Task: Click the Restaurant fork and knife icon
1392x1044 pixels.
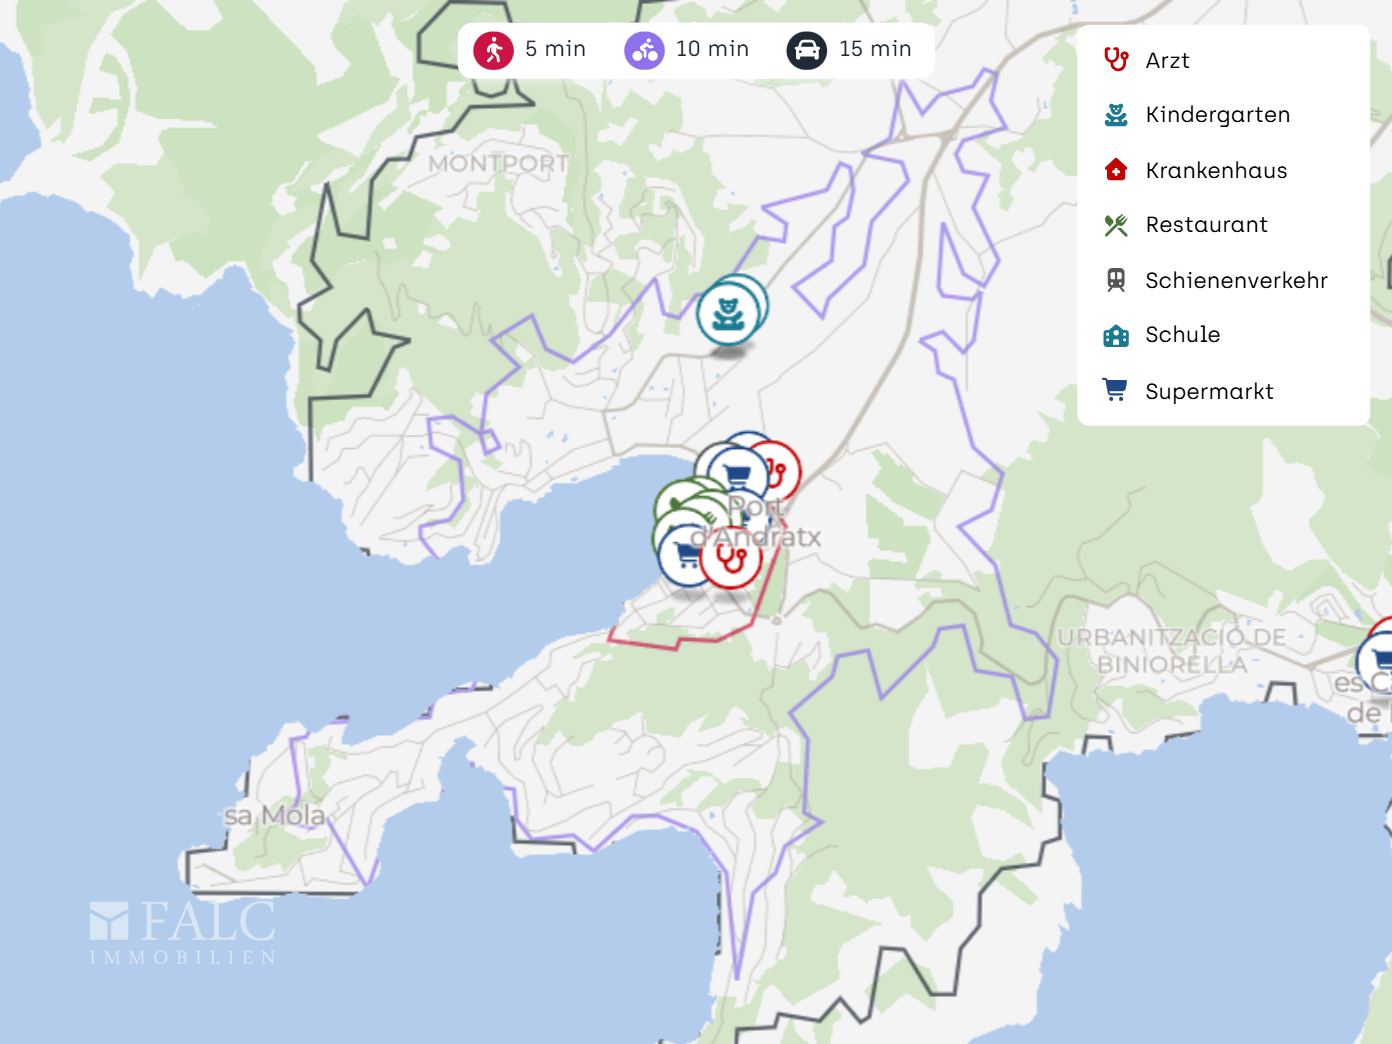Action: 1116,225
